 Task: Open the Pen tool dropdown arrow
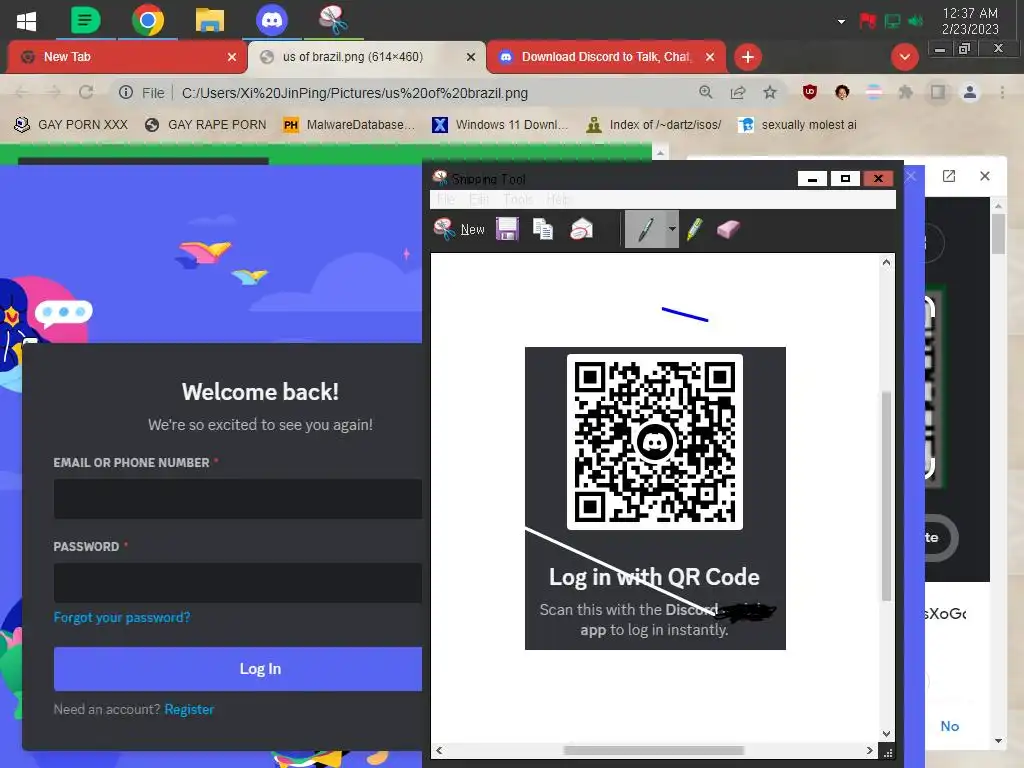click(x=672, y=229)
